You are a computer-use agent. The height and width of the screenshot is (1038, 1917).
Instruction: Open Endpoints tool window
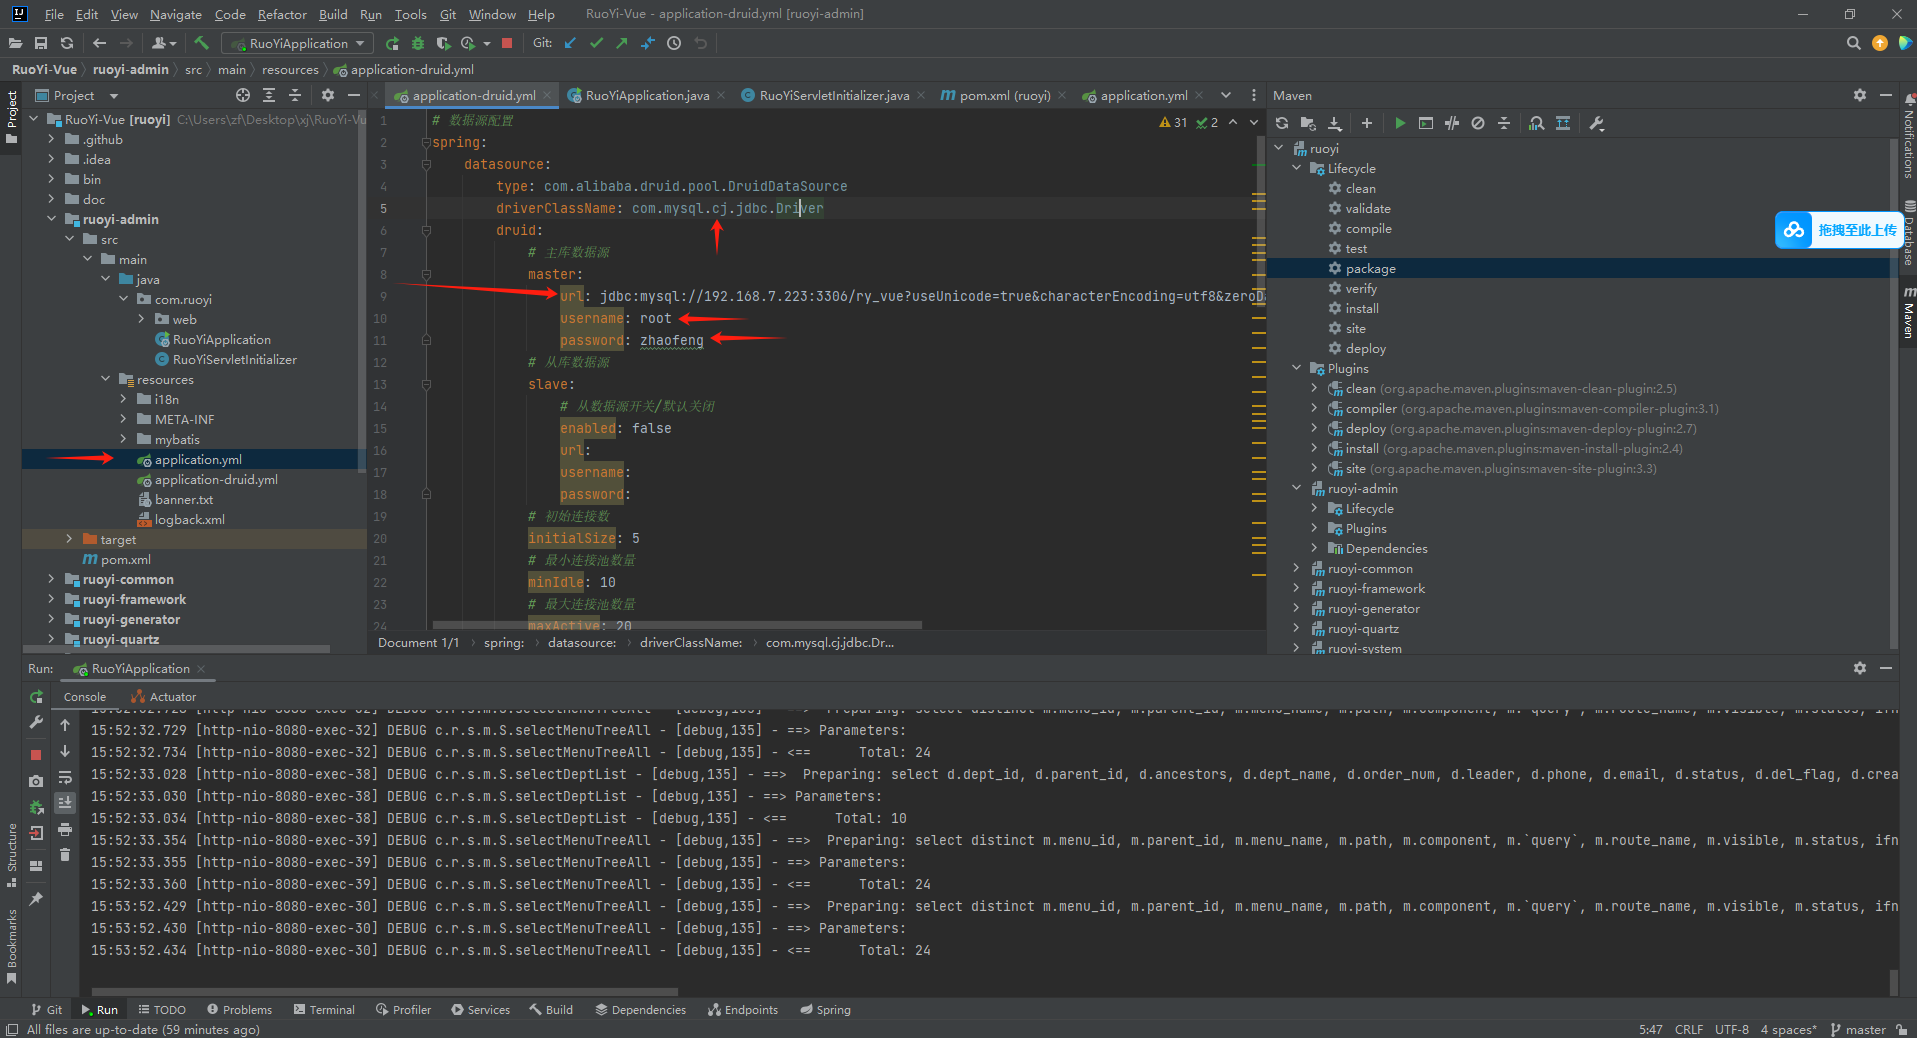(x=742, y=1010)
